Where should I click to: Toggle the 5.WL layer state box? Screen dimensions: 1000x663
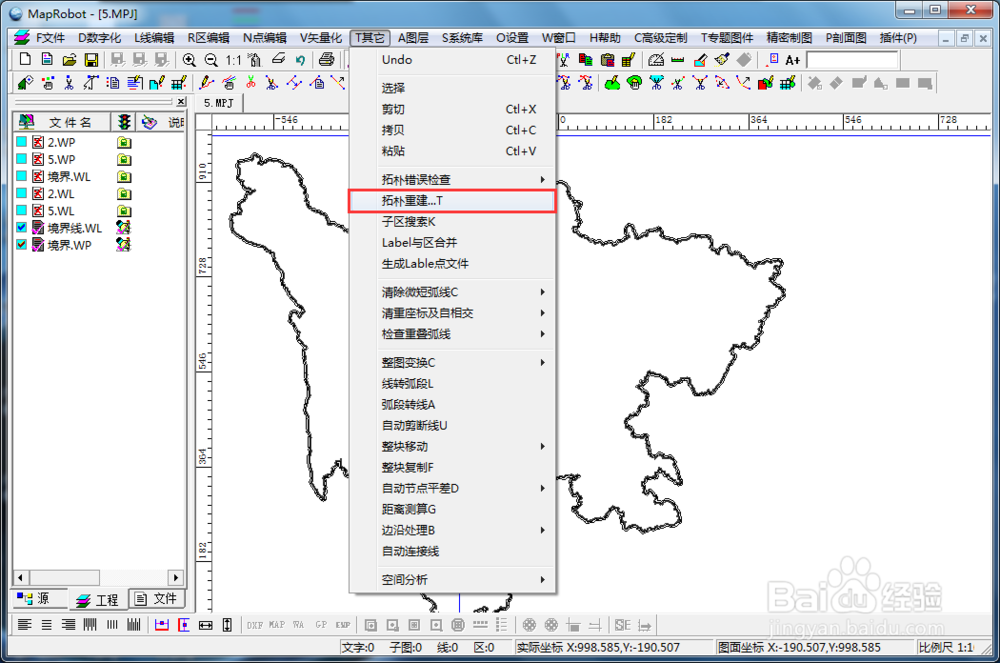[x=22, y=210]
